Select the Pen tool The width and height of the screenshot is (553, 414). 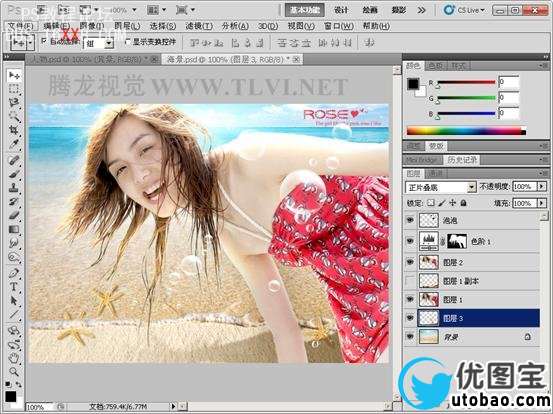click(x=14, y=273)
